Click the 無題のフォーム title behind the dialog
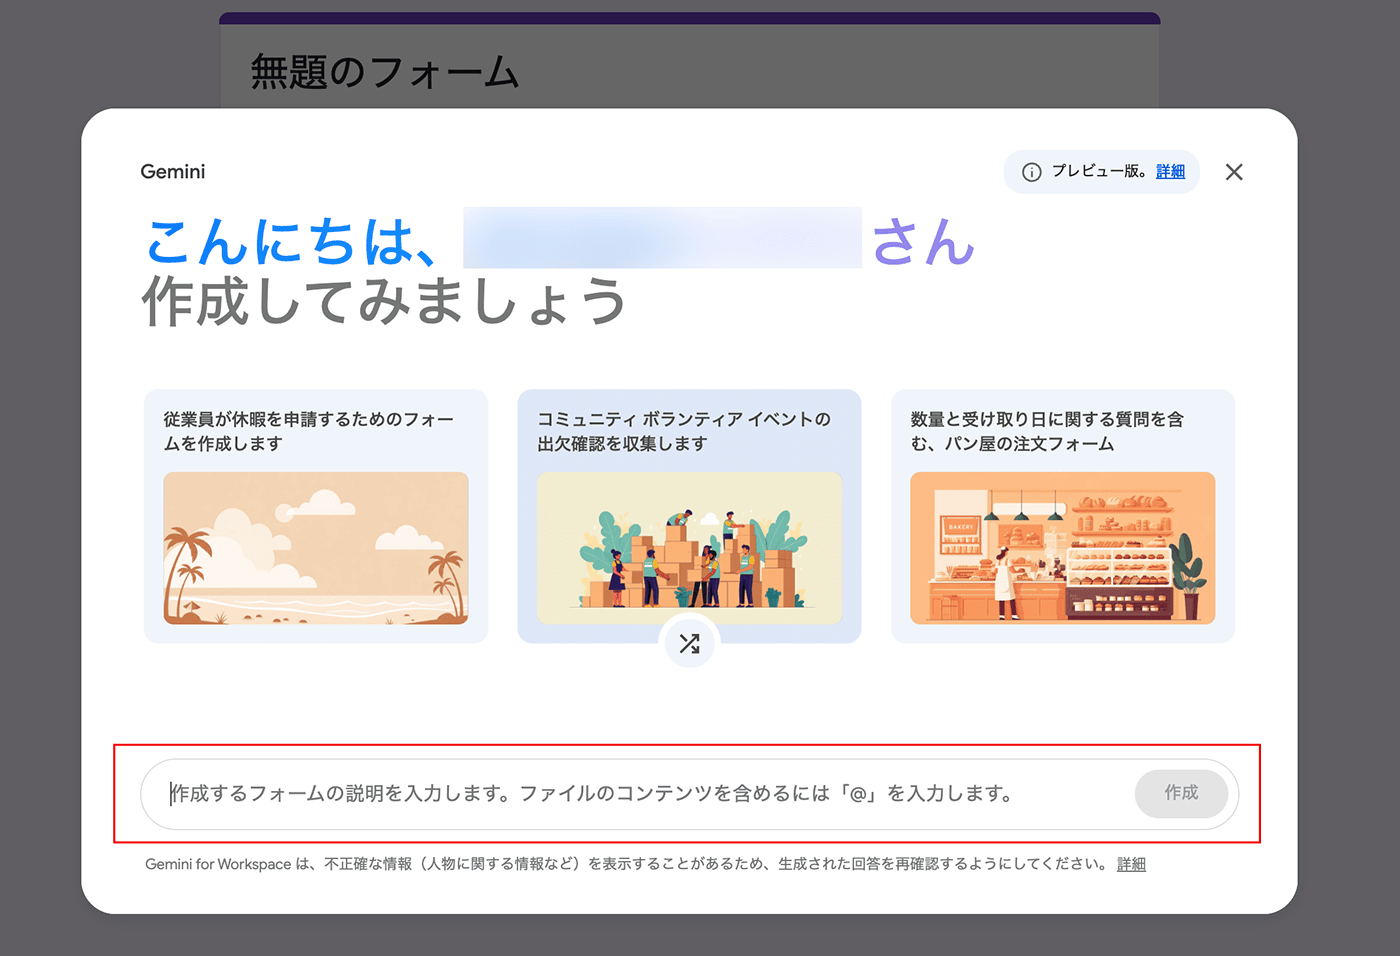Screen dimensions: 1400x956 (x=384, y=73)
